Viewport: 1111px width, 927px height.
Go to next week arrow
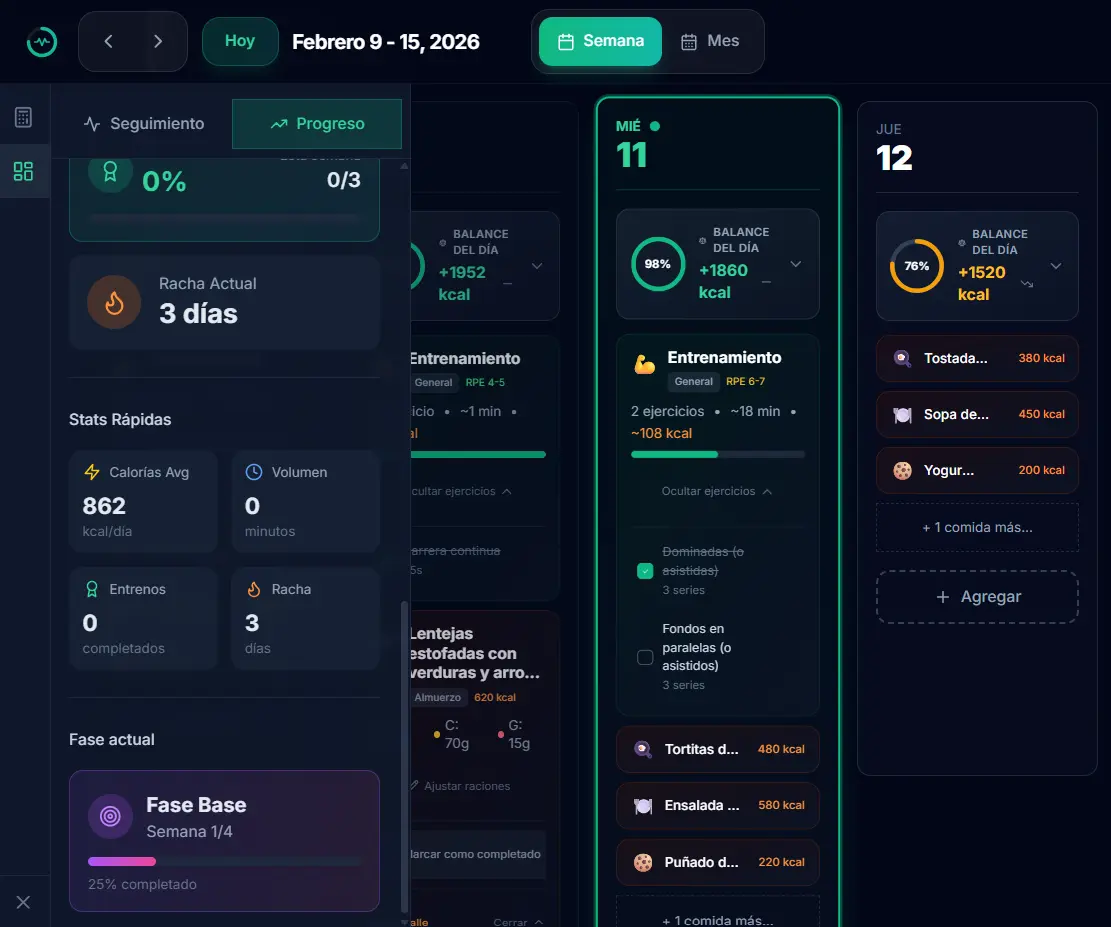158,41
